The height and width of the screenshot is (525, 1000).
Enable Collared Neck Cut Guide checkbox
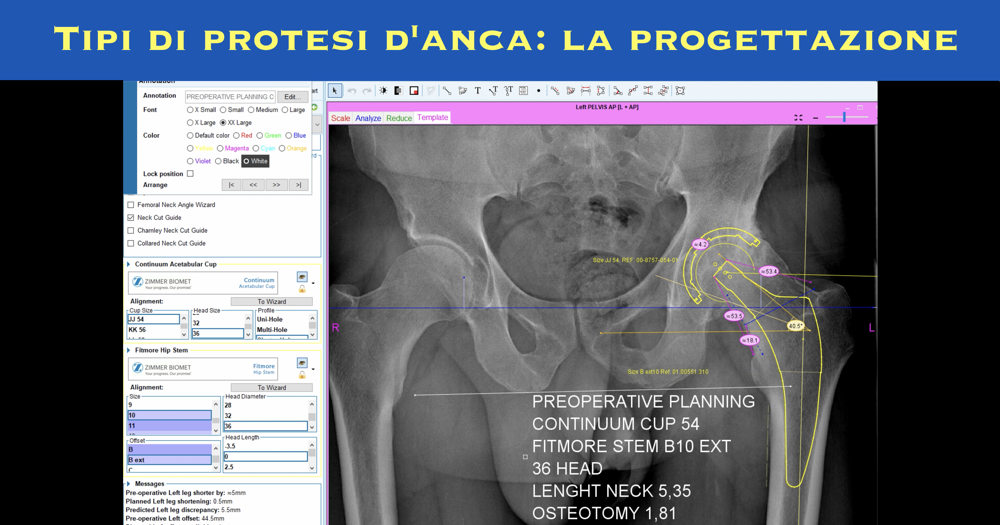131,243
